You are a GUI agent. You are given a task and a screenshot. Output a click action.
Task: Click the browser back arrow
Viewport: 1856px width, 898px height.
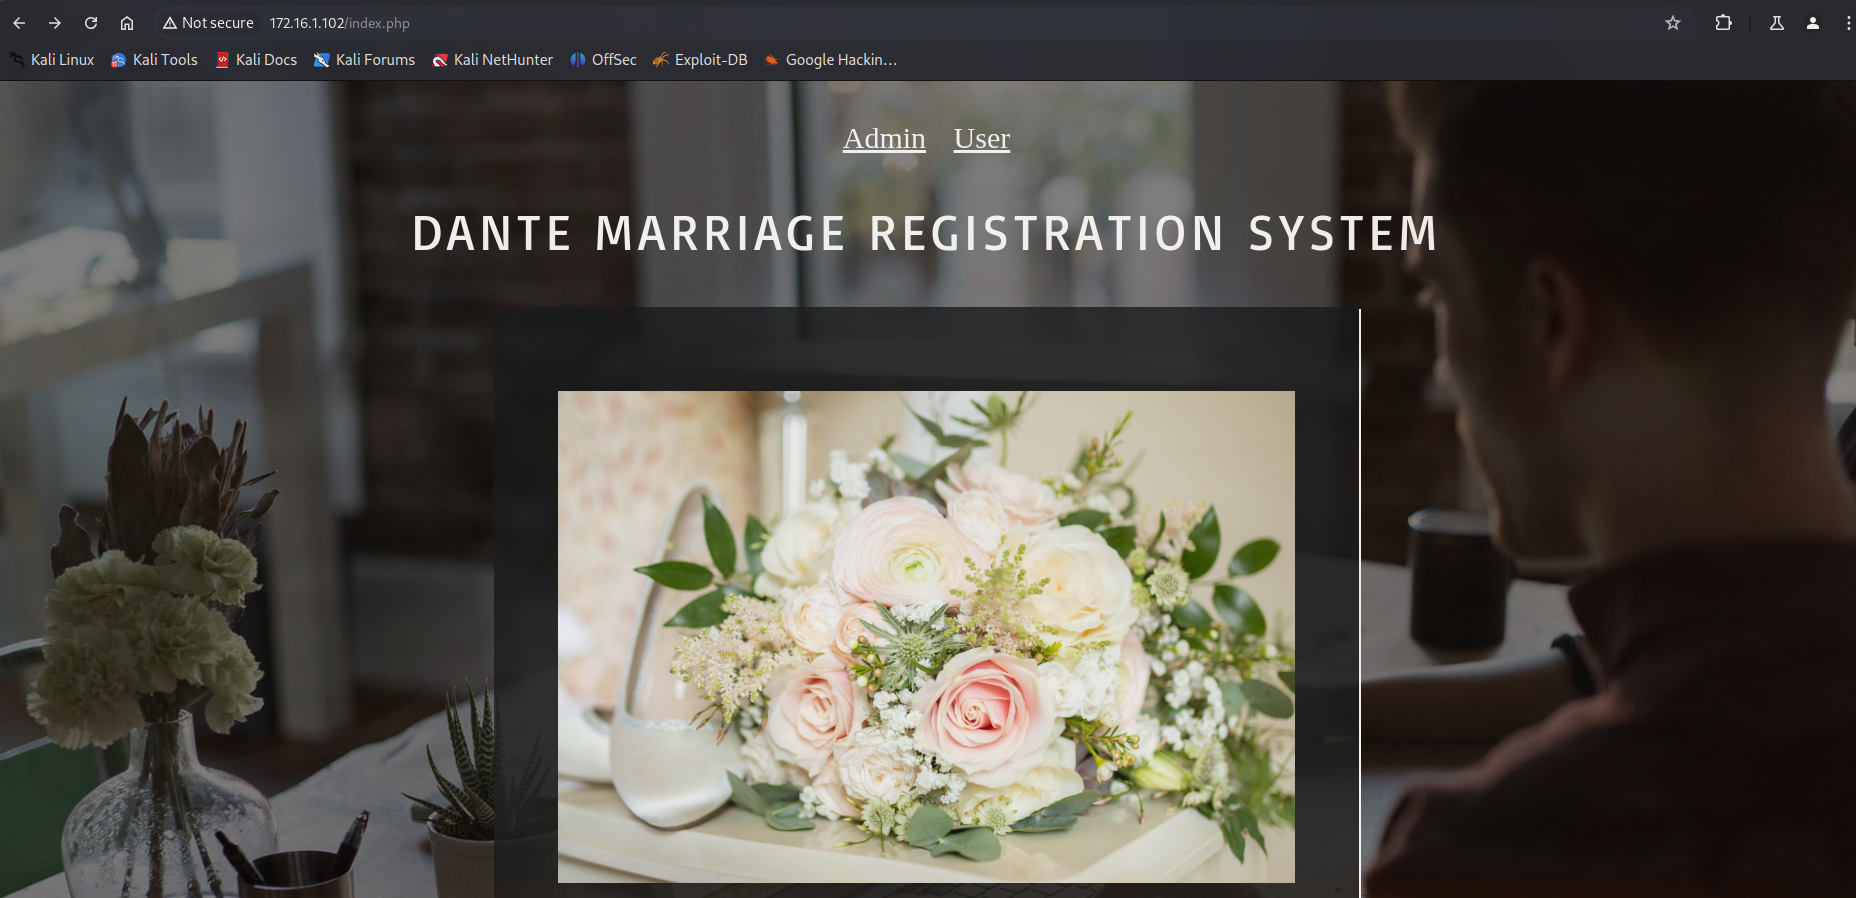tap(19, 23)
